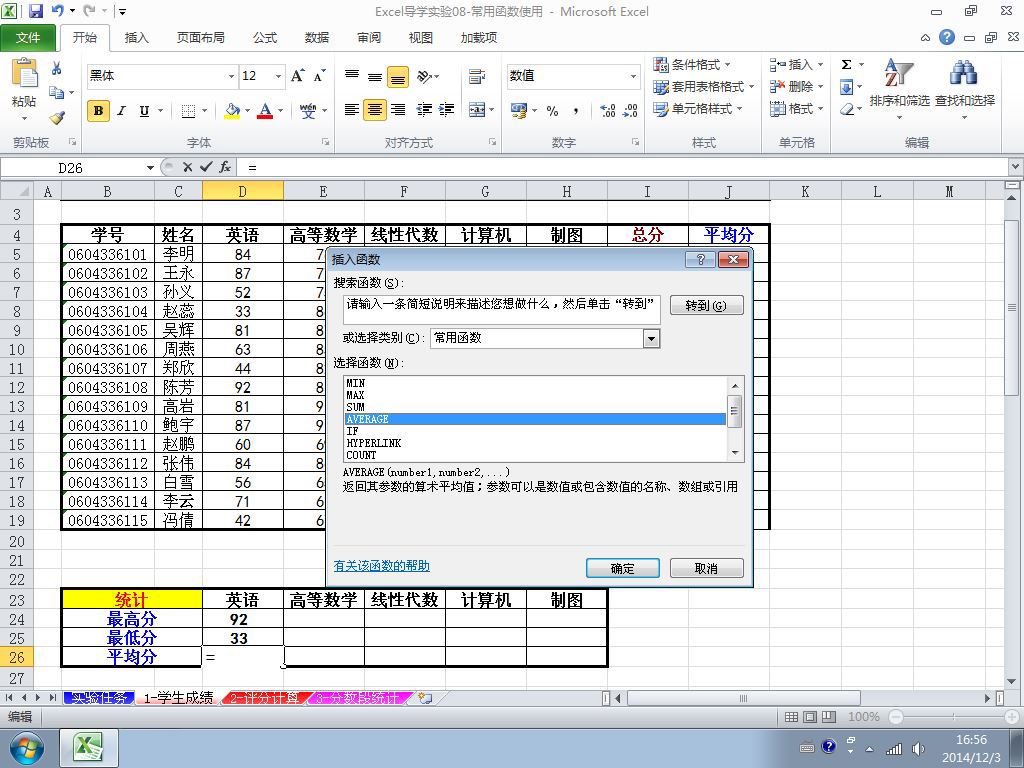Click the formula bar confirm checkmark

(206, 167)
